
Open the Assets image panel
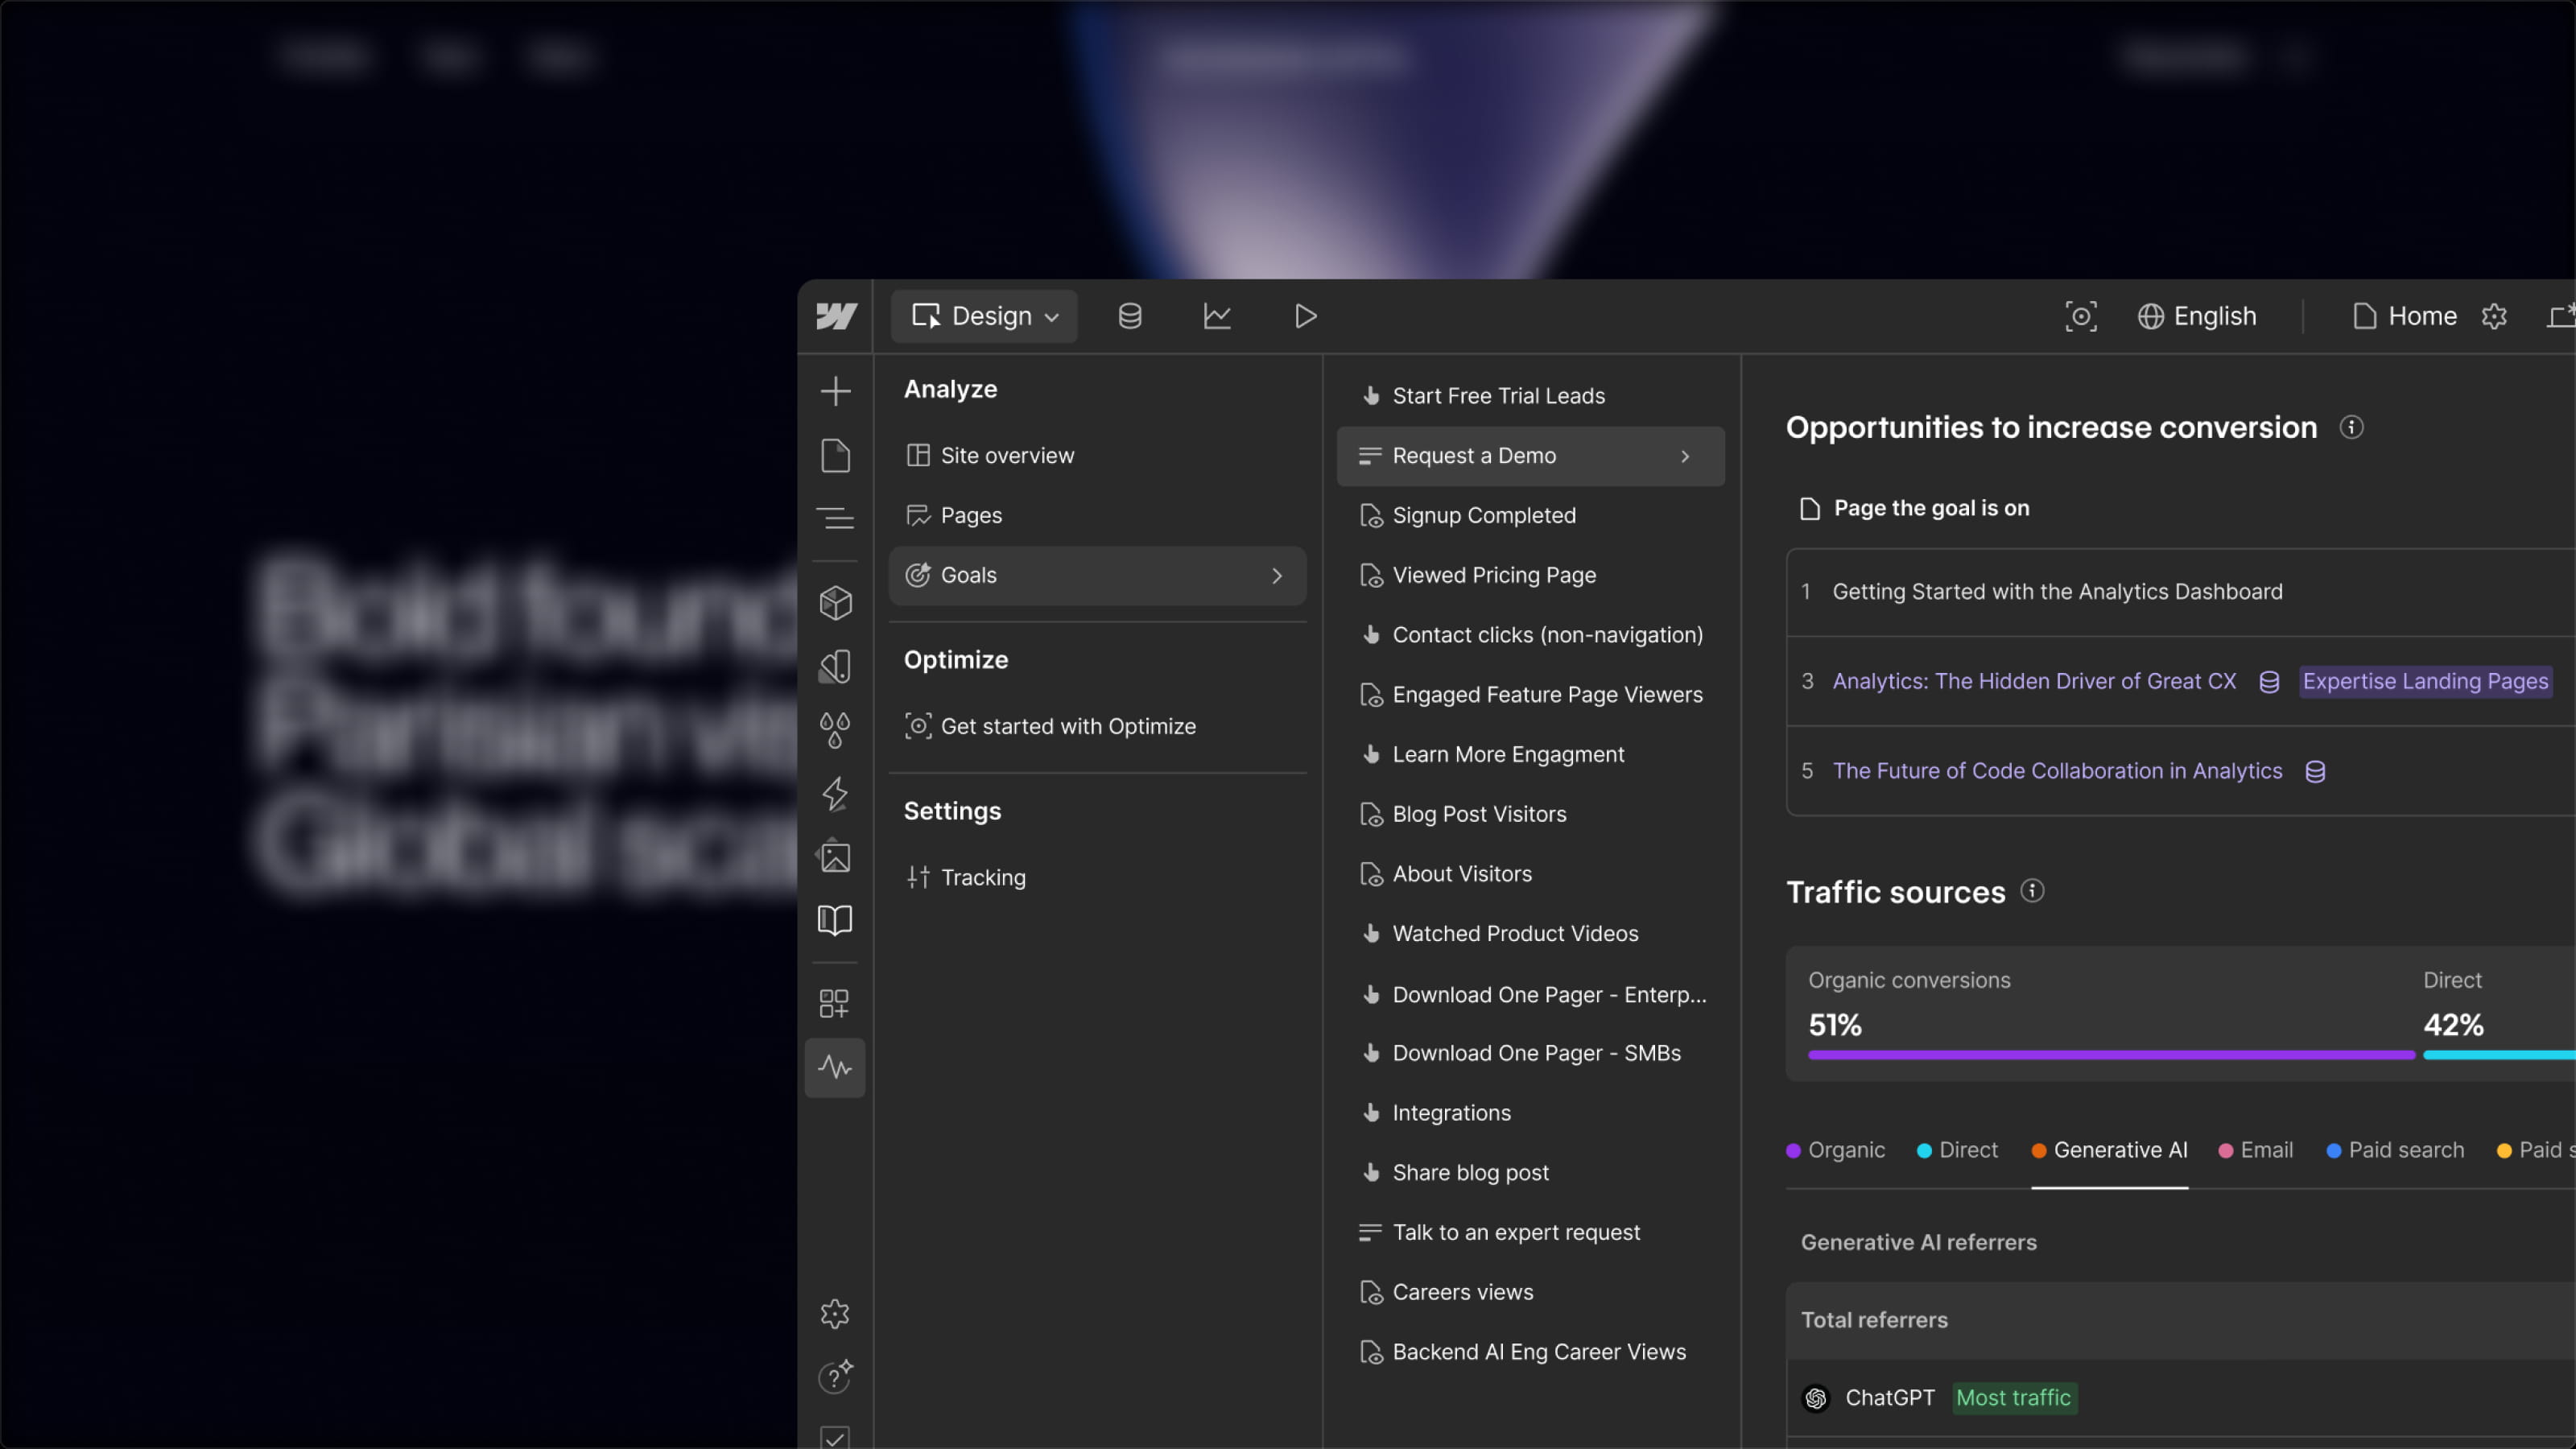coord(835,856)
